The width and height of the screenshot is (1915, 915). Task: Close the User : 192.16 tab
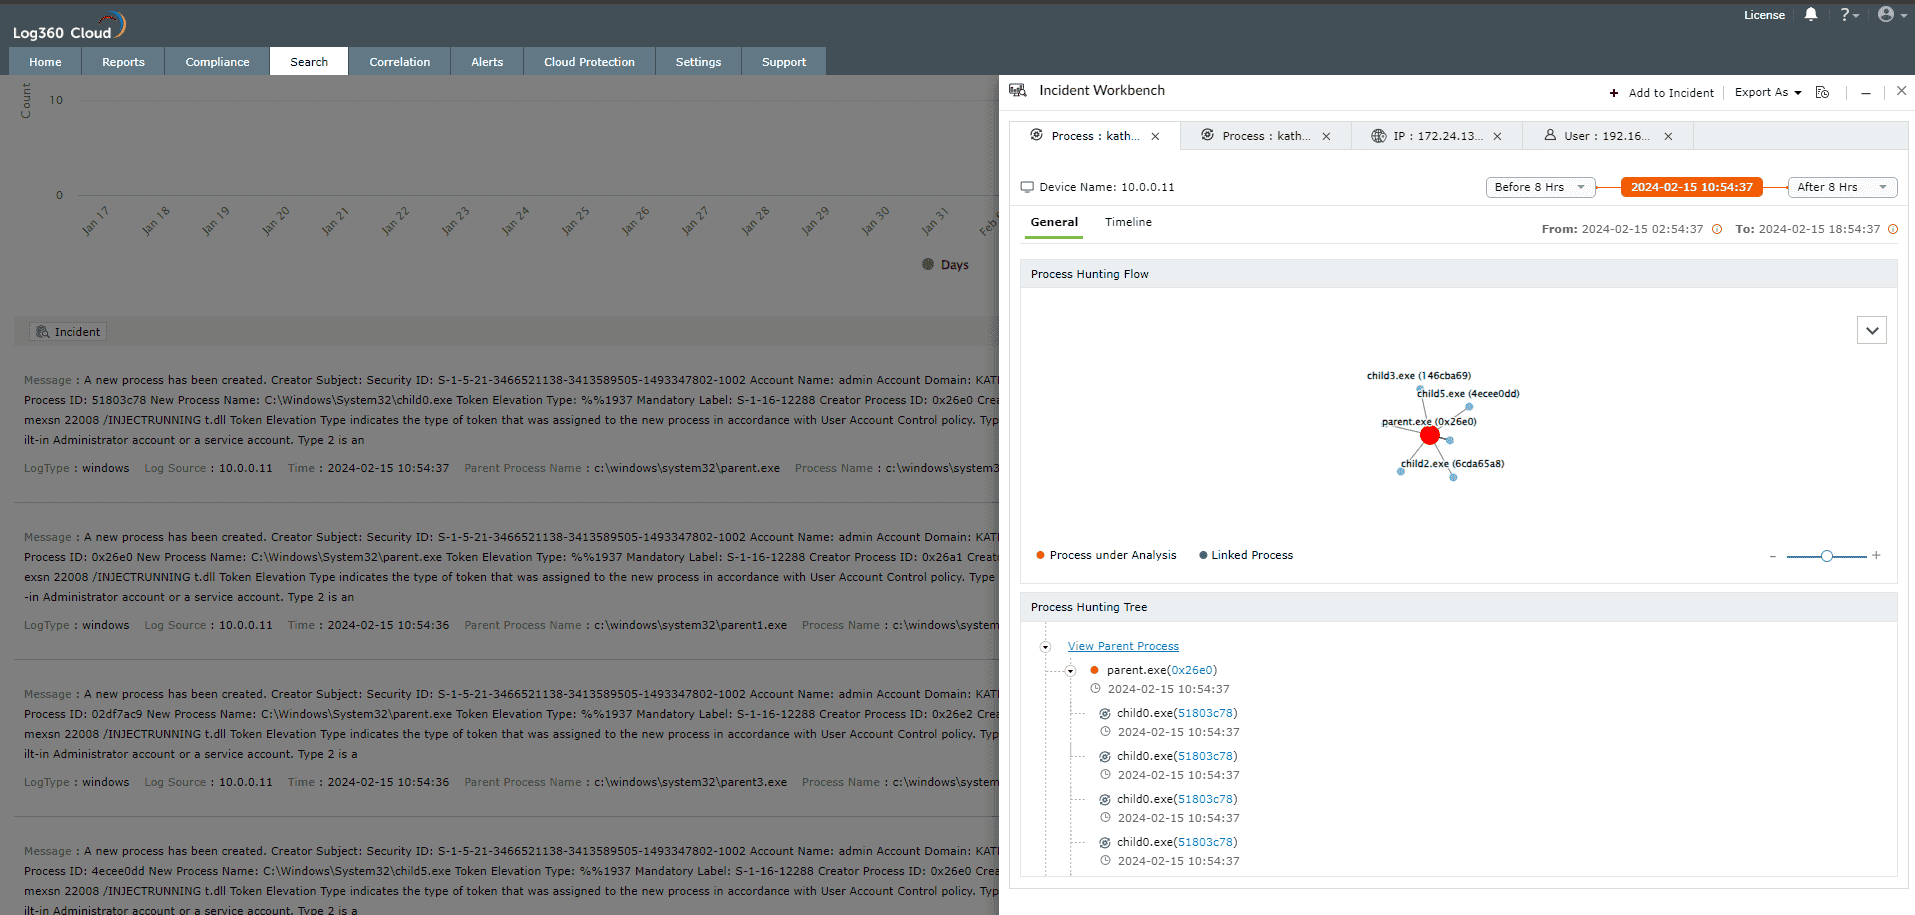click(x=1668, y=137)
